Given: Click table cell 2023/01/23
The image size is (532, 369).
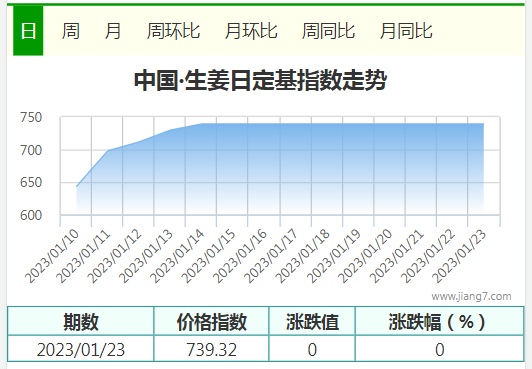Looking at the screenshot, I should click(x=81, y=349).
